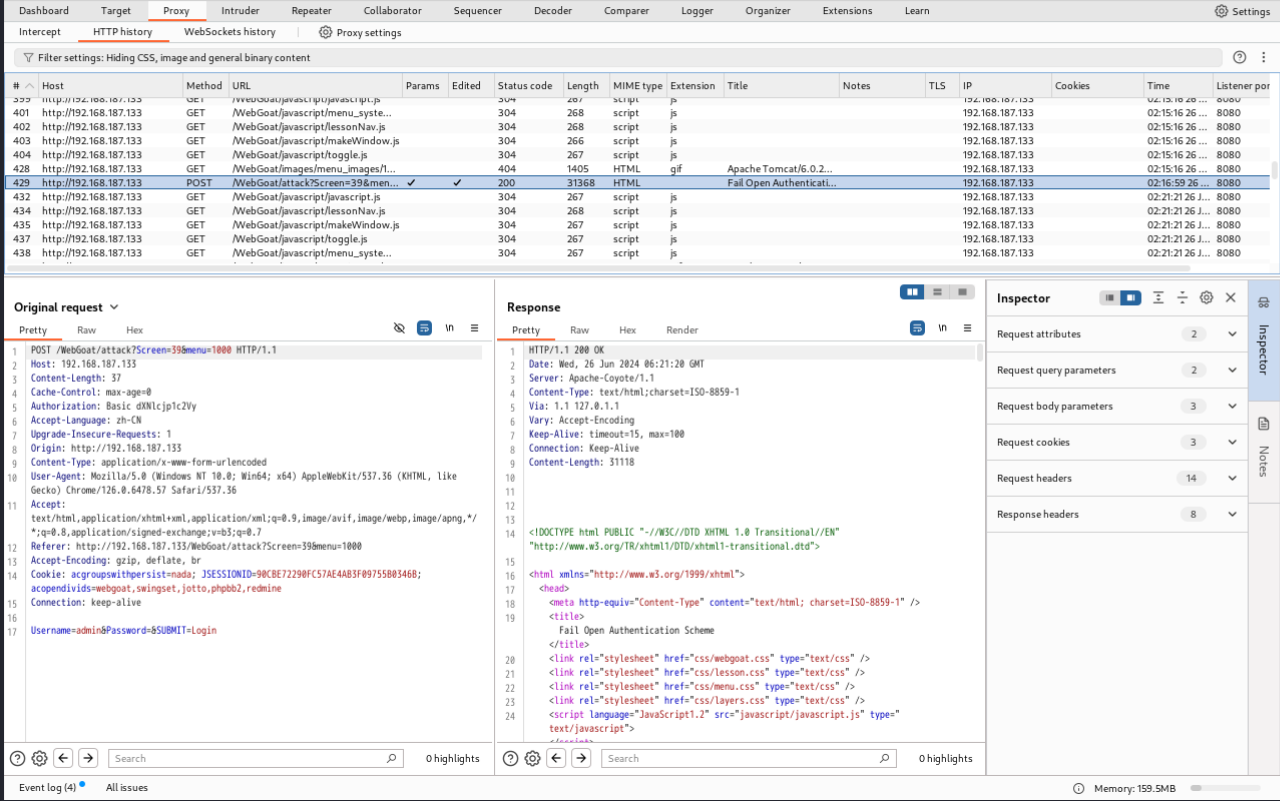
Task: Expand Request body parameters section
Action: pyautogui.click(x=1232, y=406)
